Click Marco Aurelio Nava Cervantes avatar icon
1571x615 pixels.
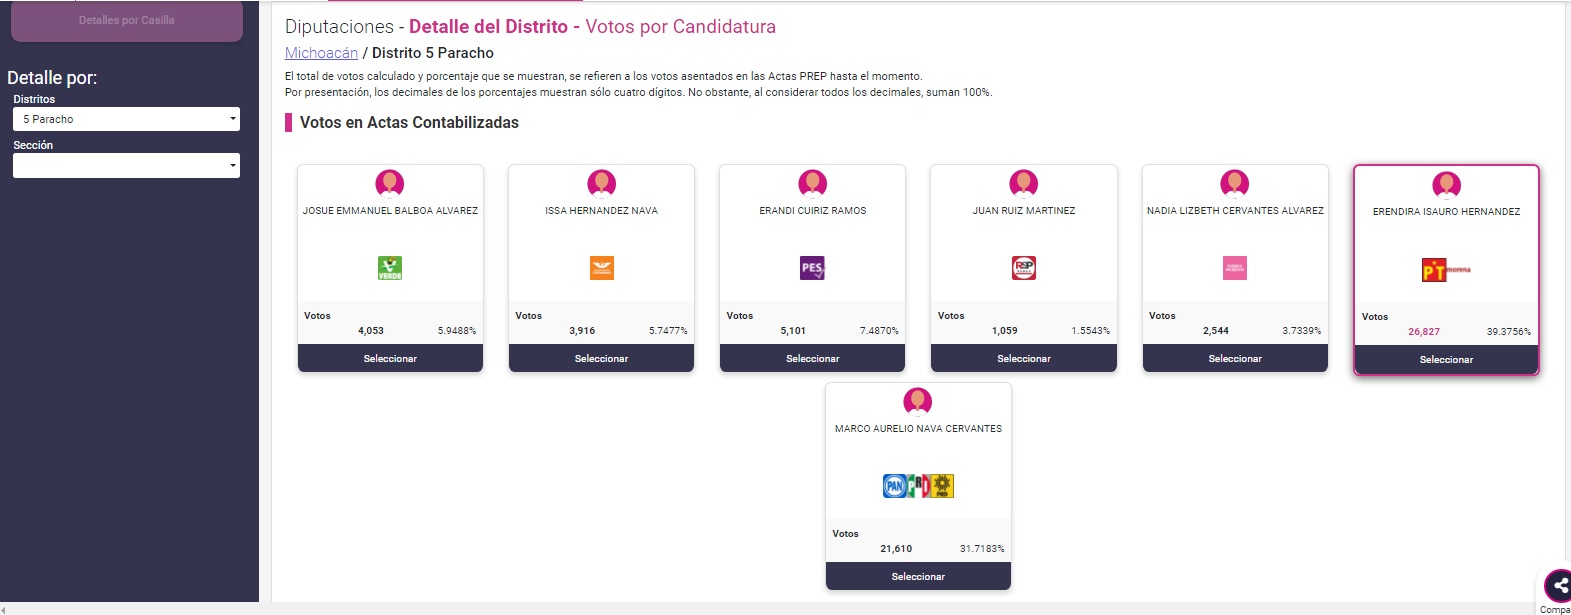[x=918, y=402]
